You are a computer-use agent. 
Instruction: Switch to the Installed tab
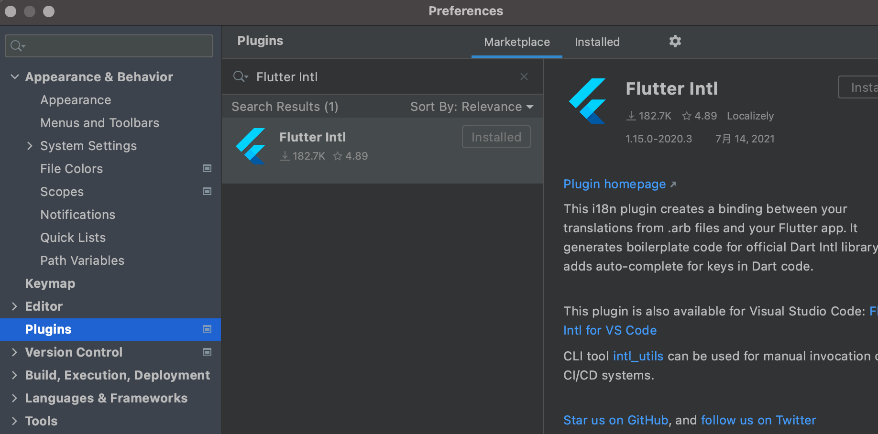click(597, 42)
